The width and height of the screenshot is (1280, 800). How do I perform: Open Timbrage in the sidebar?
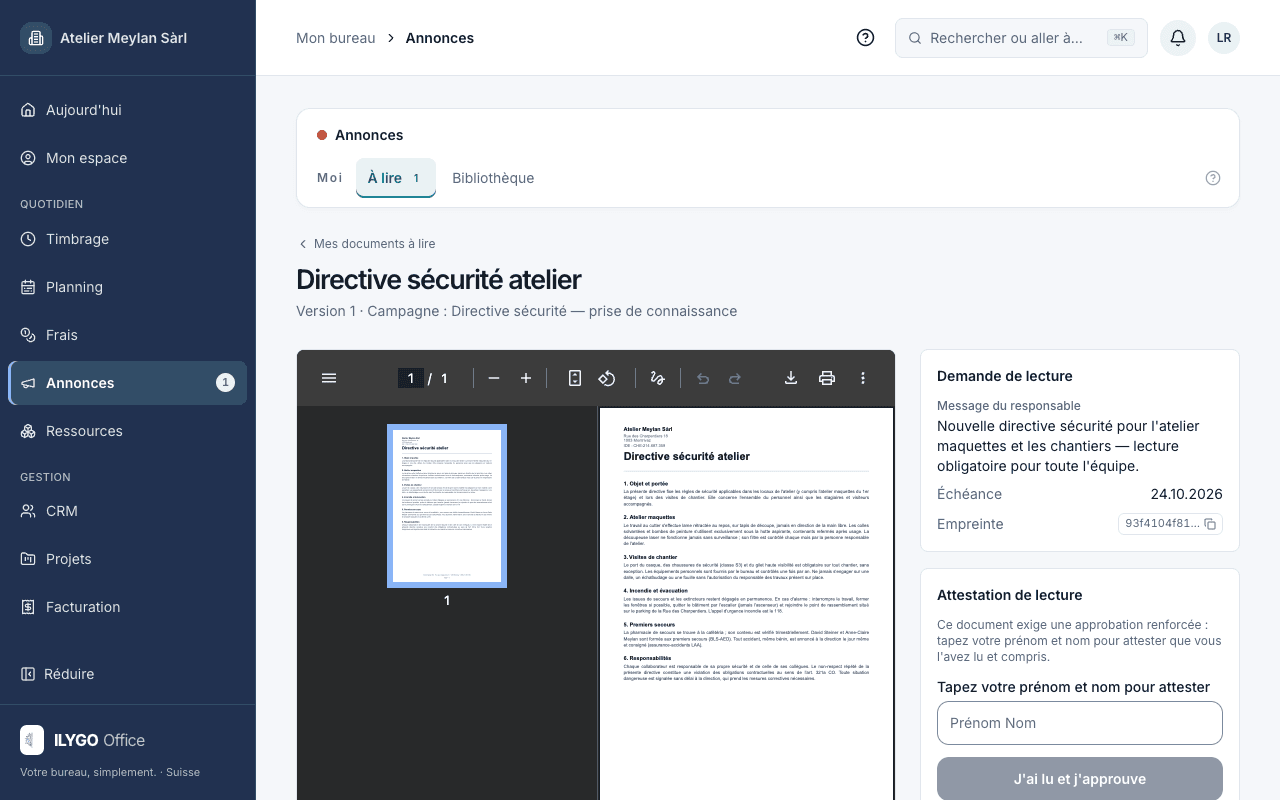click(x=128, y=239)
